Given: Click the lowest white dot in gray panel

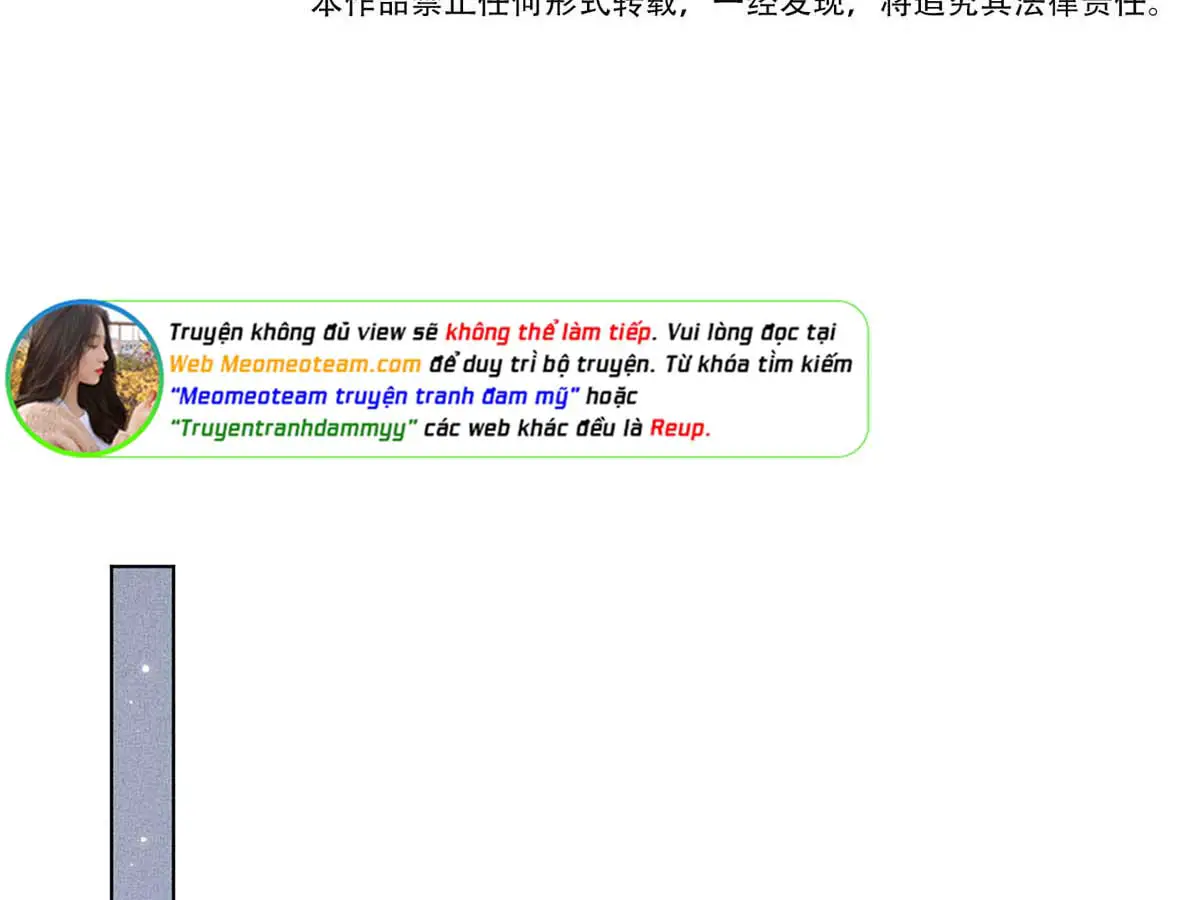Looking at the screenshot, I should (143, 839).
